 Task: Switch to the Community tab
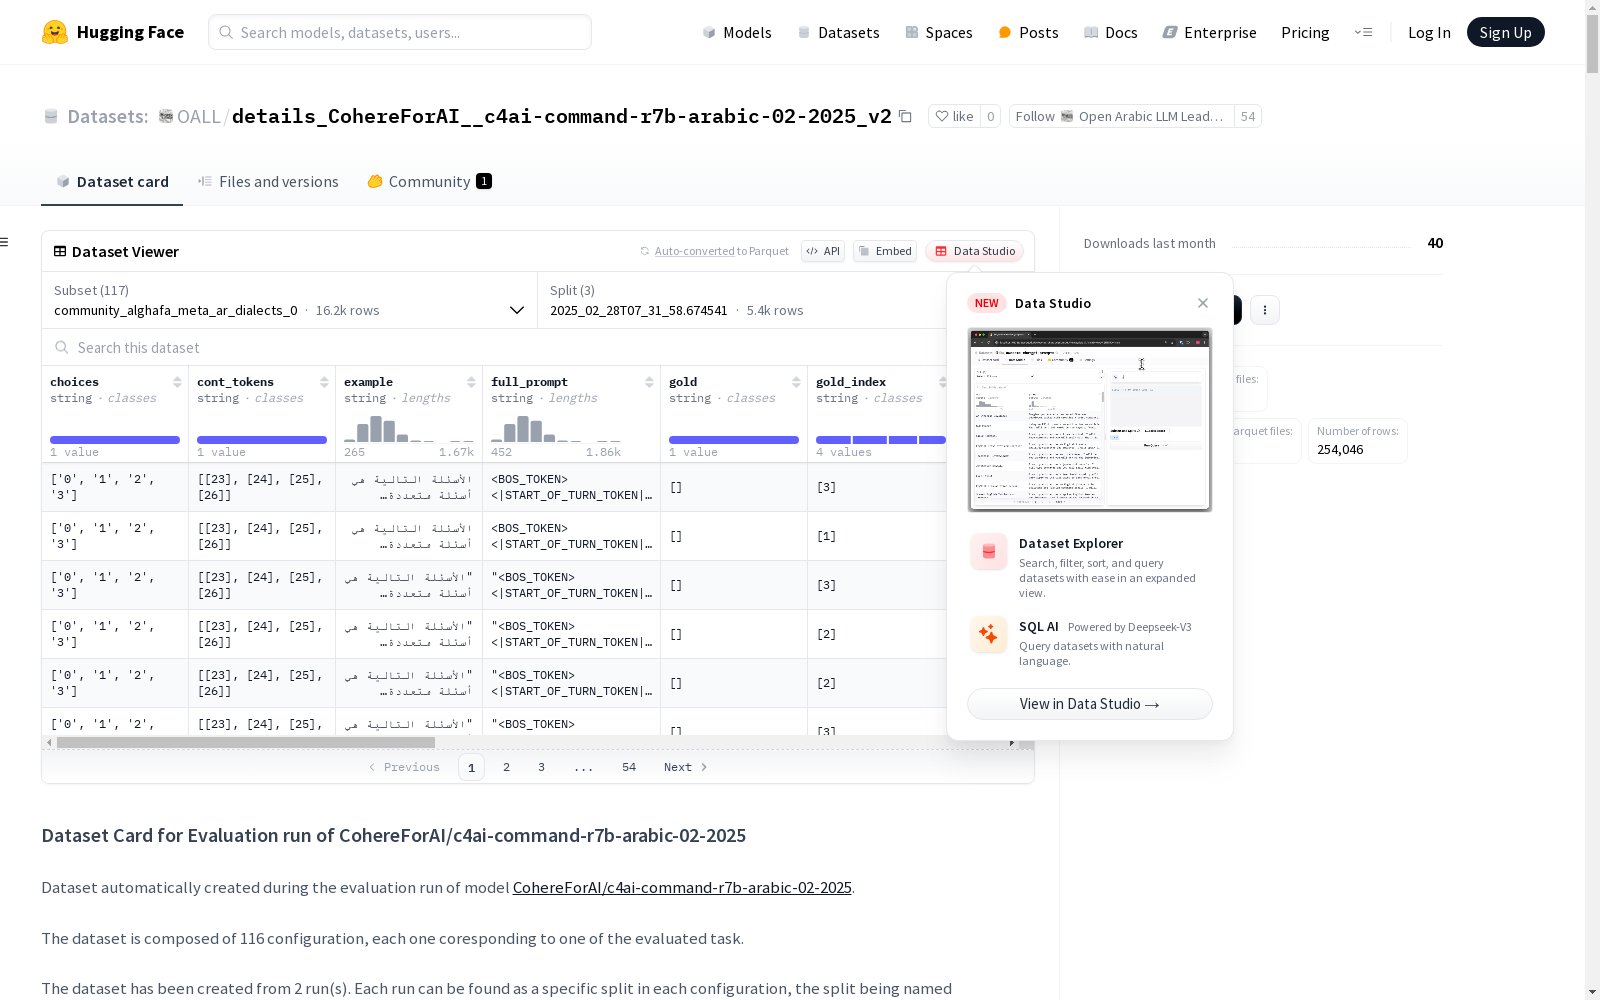coord(429,181)
